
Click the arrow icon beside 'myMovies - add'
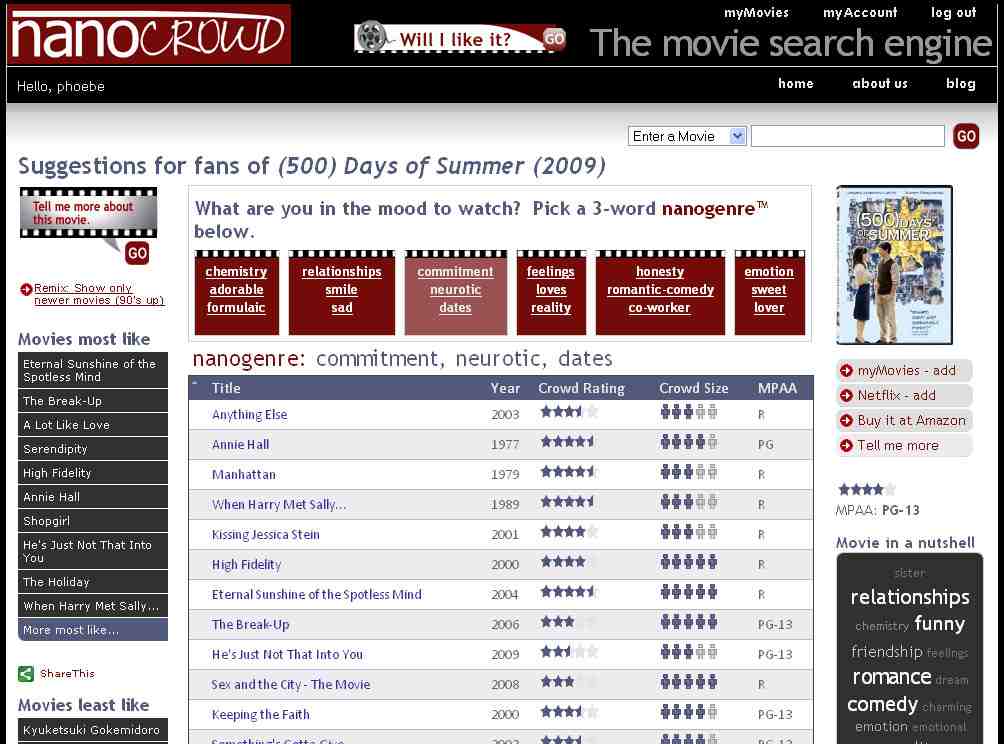click(846, 371)
